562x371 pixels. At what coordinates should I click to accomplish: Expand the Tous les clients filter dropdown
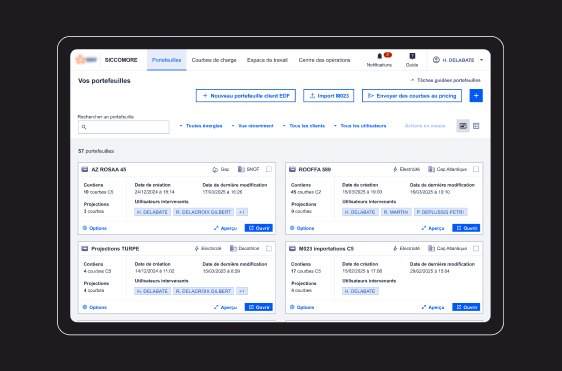coord(304,126)
